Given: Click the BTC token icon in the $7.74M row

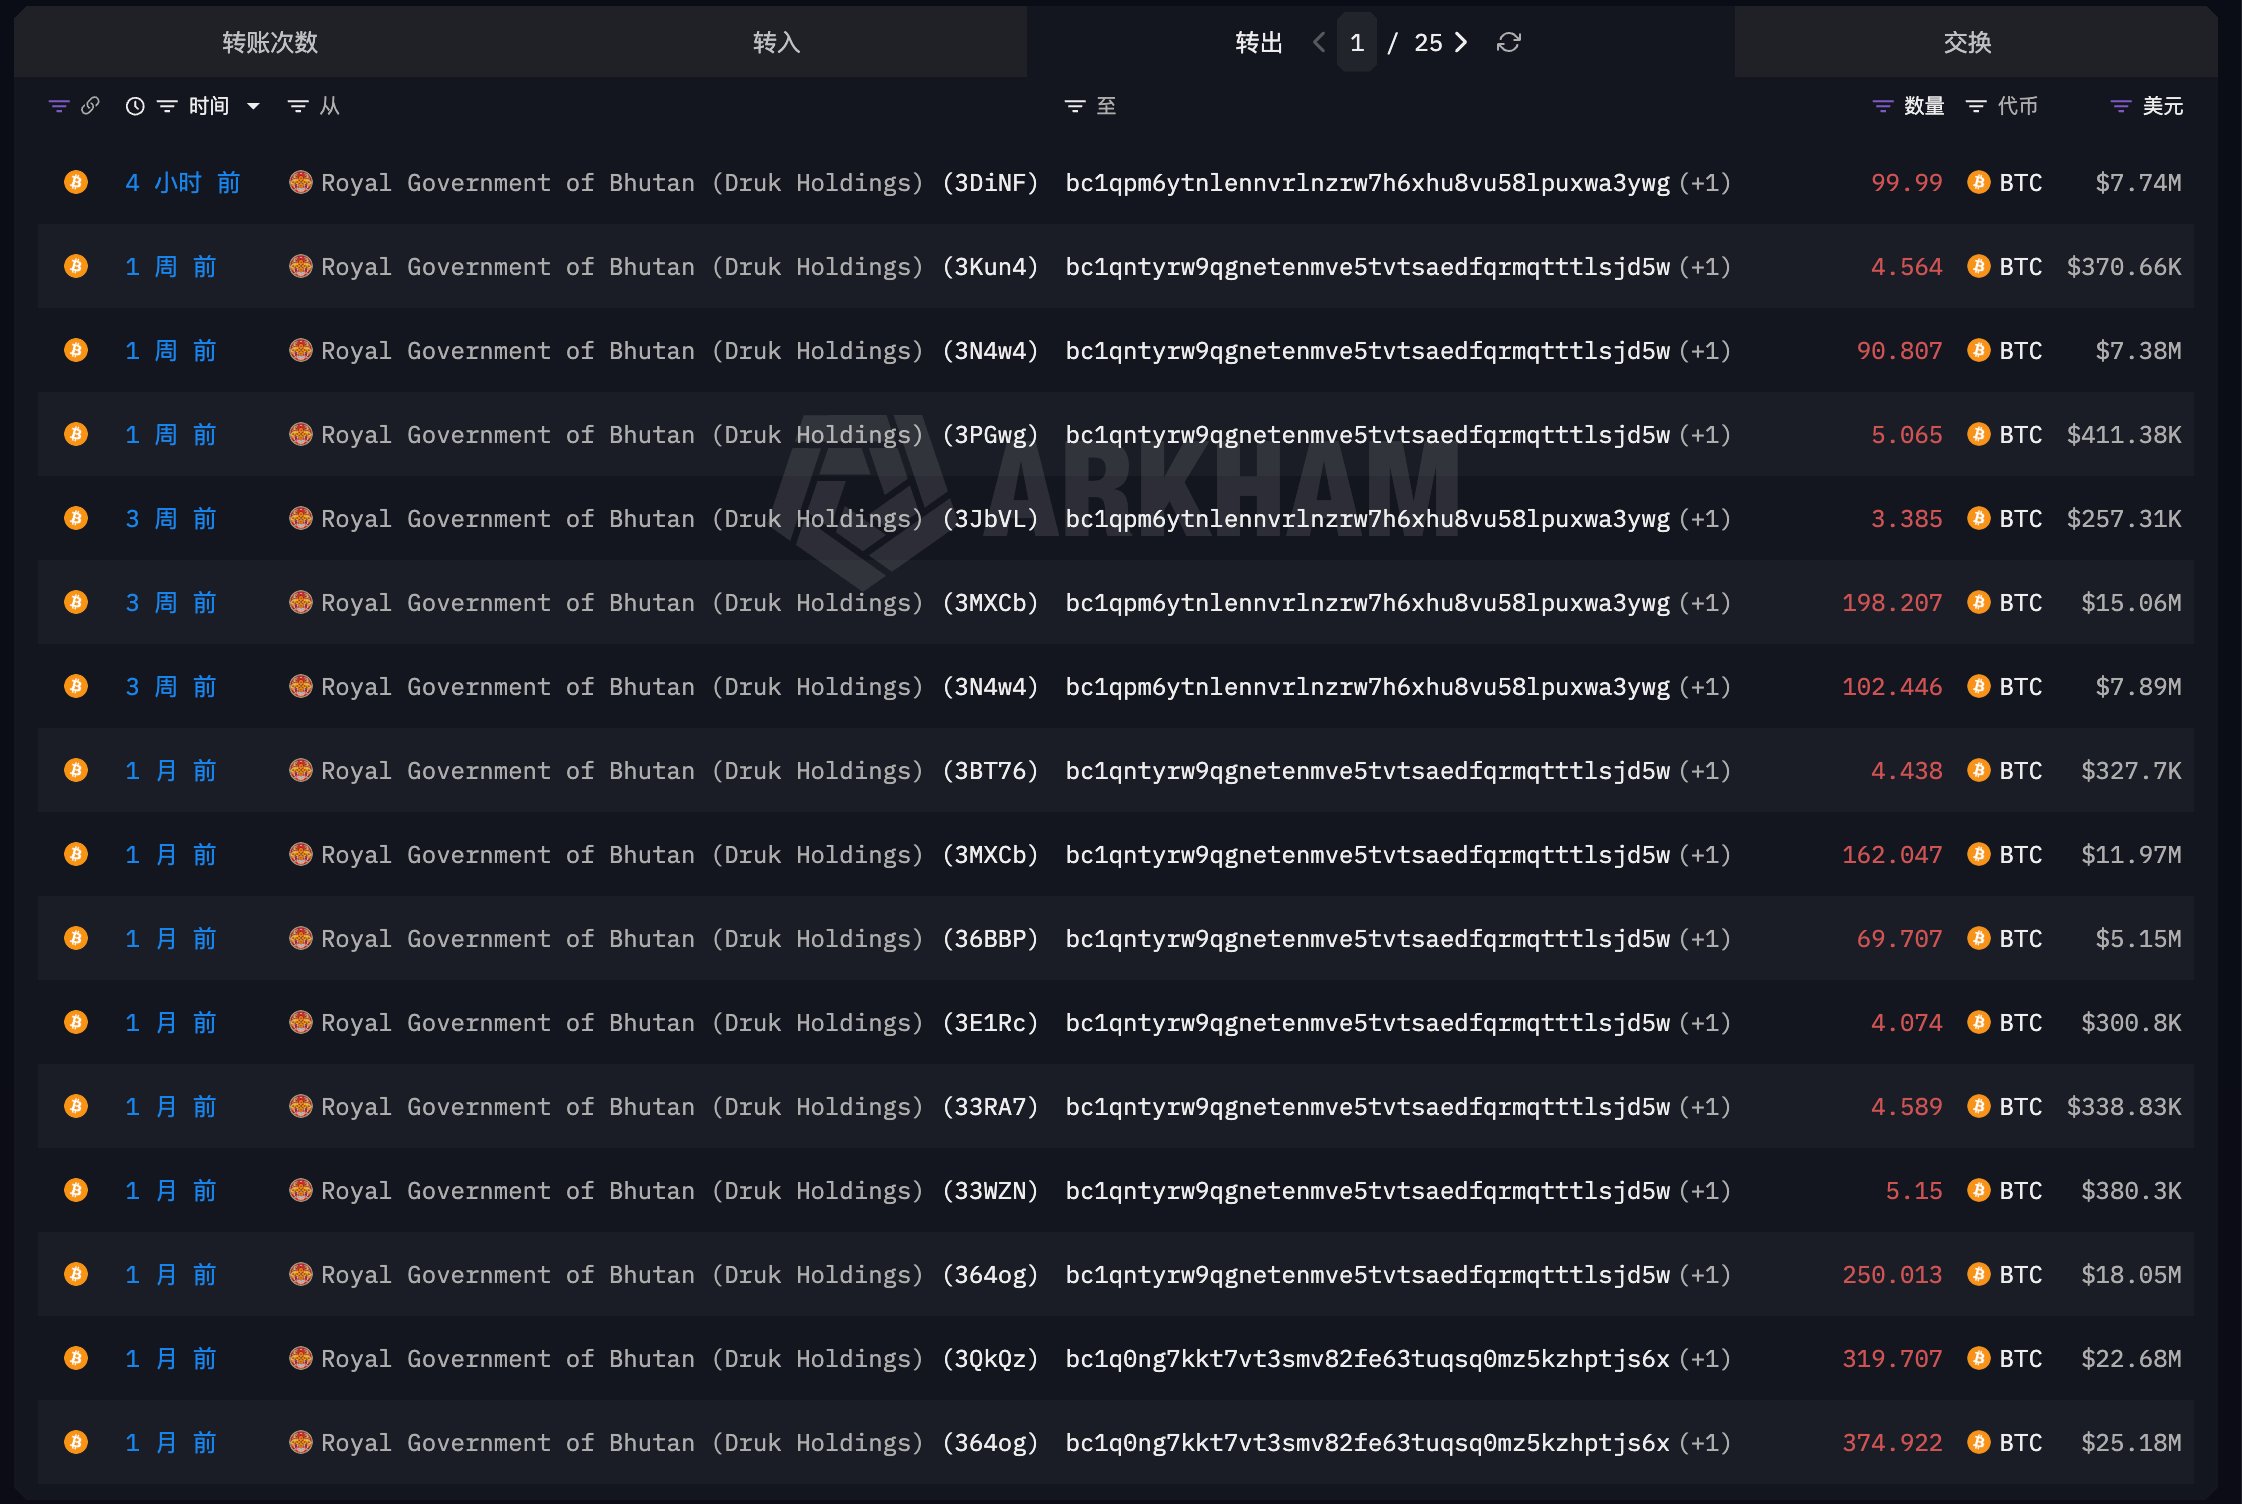Looking at the screenshot, I should pyautogui.click(x=1978, y=183).
